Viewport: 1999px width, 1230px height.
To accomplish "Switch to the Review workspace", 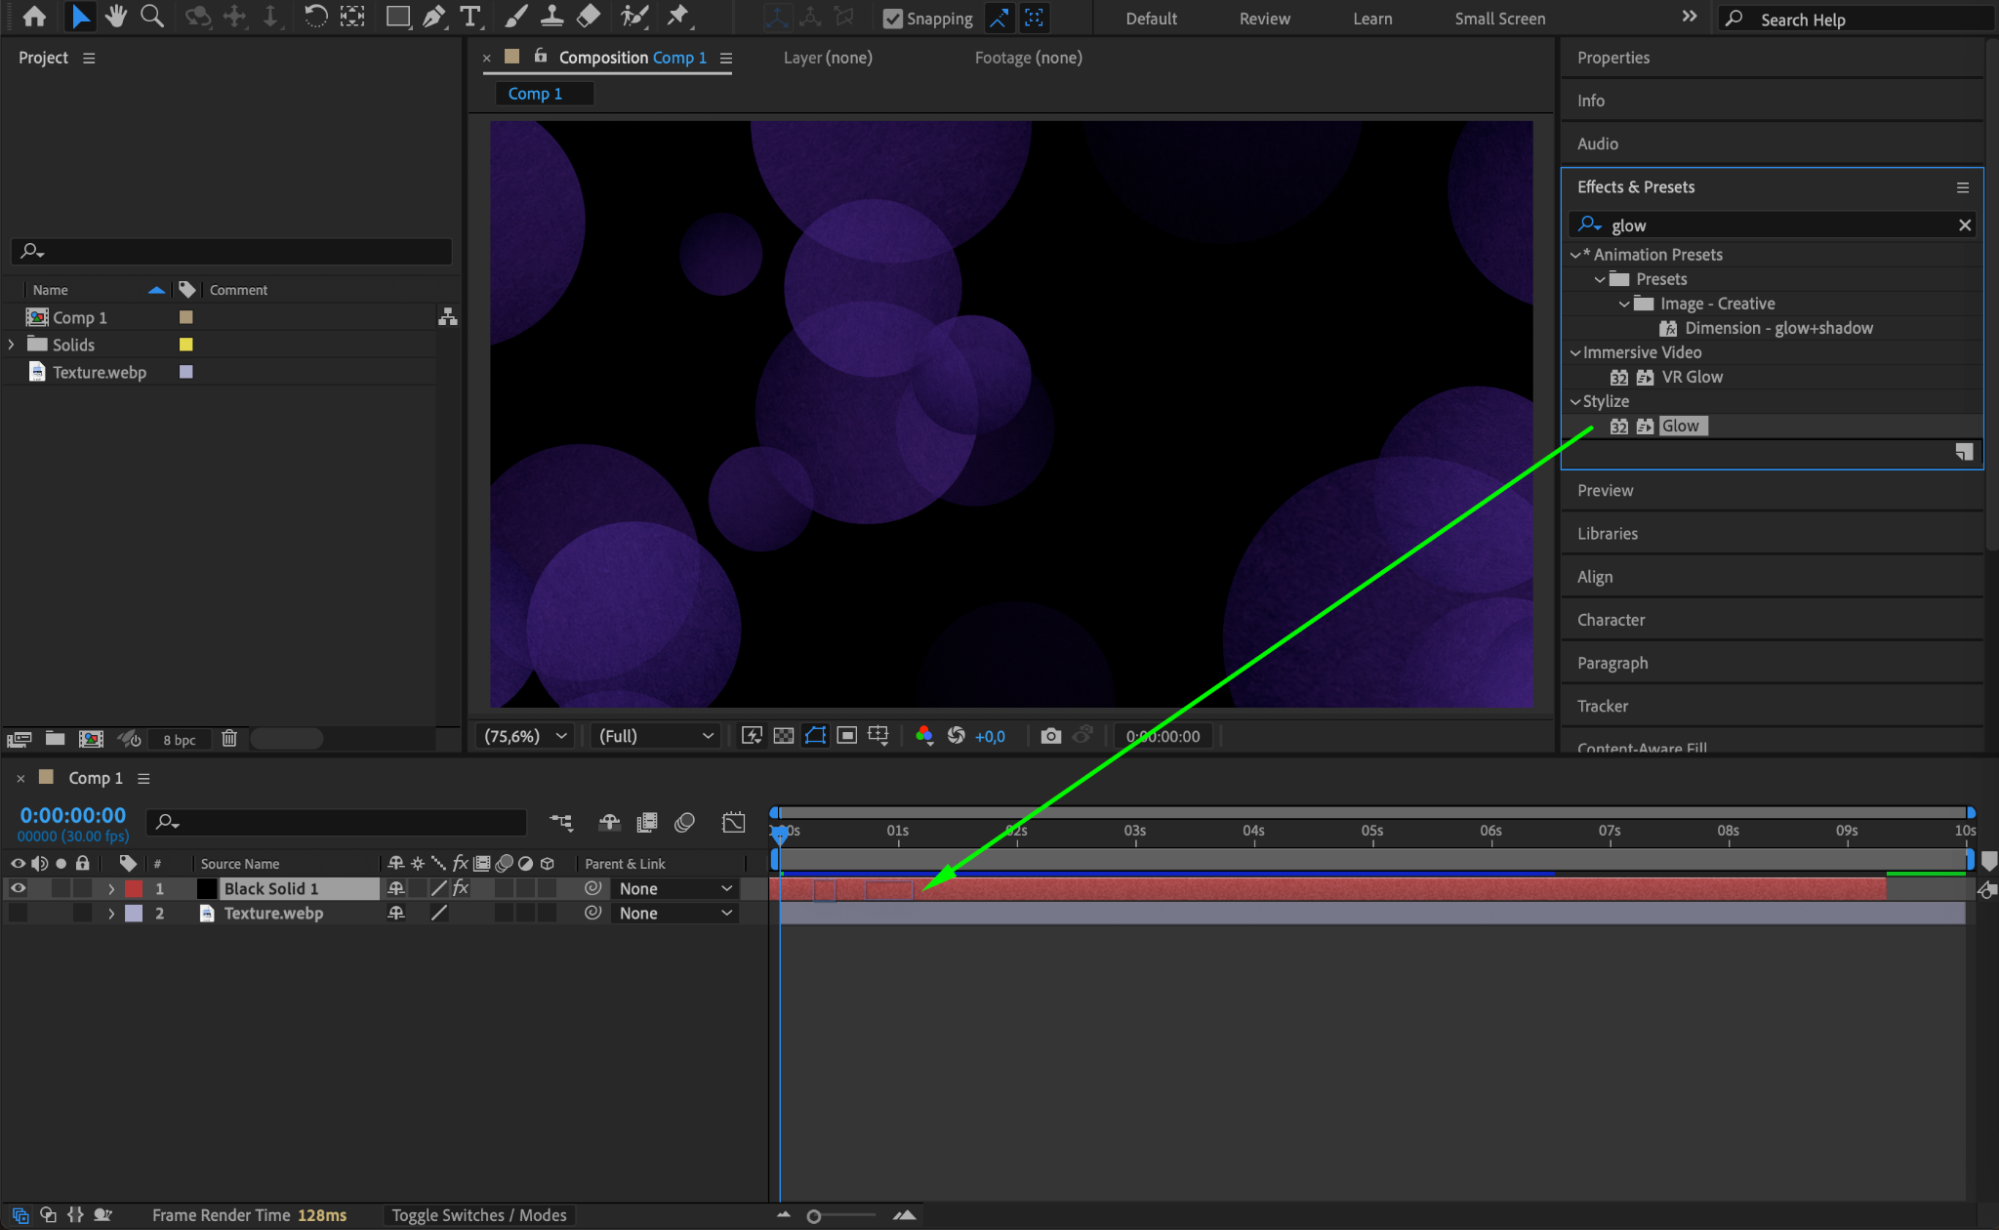I will [x=1264, y=18].
